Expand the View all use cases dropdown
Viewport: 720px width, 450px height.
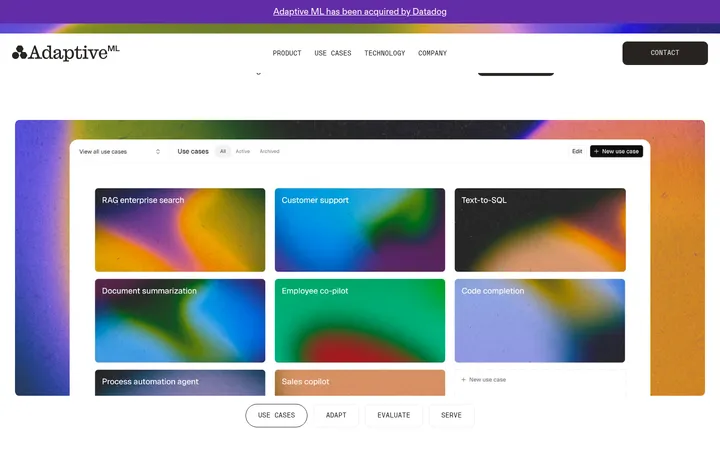[x=119, y=152]
